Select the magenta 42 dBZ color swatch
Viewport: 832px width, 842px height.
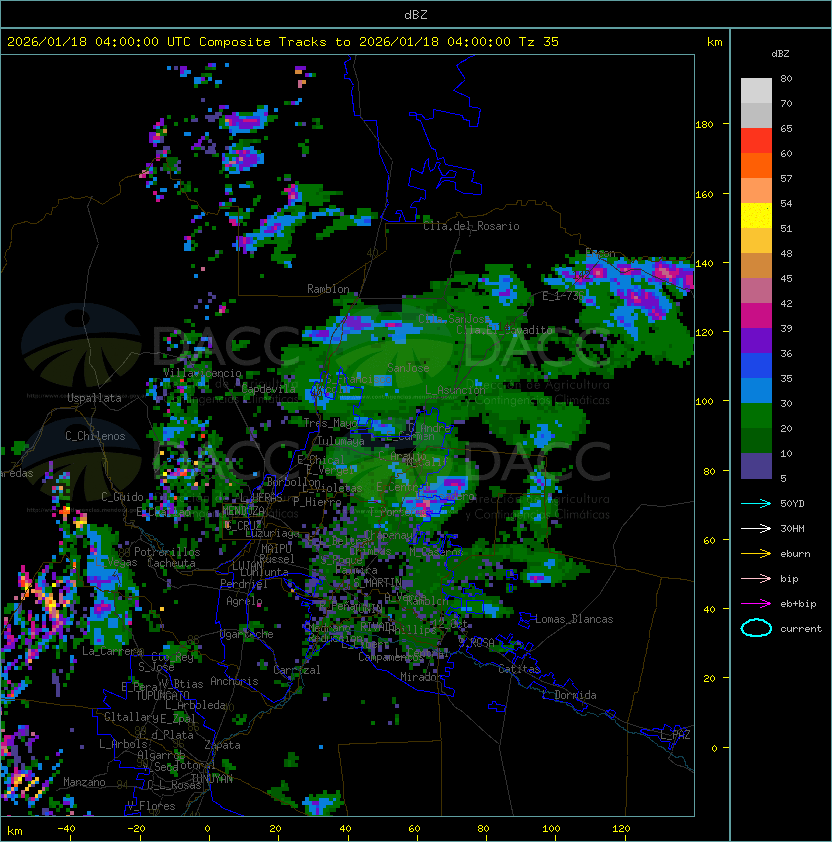pyautogui.click(x=756, y=316)
